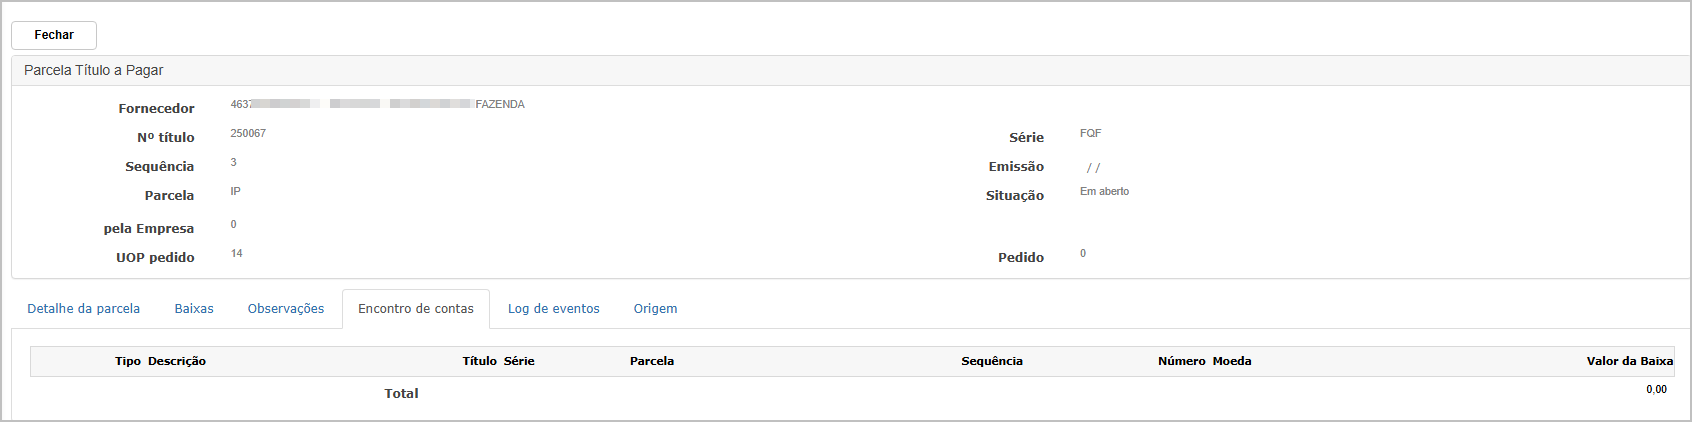Click the Descrição column header
The image size is (1692, 422).
click(x=177, y=361)
